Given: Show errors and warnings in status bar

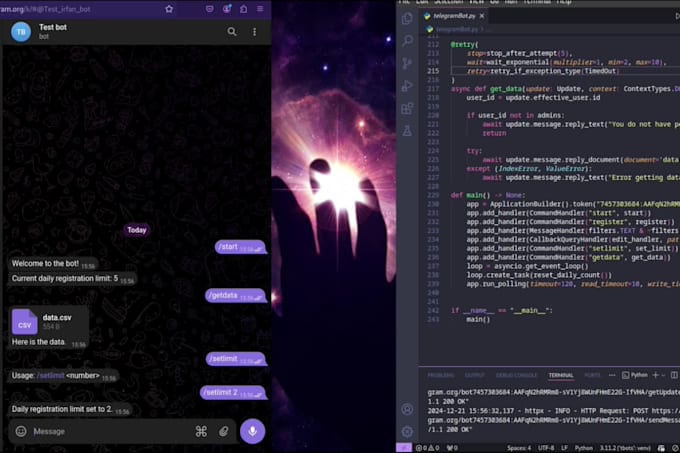Looking at the screenshot, I should point(428,448).
